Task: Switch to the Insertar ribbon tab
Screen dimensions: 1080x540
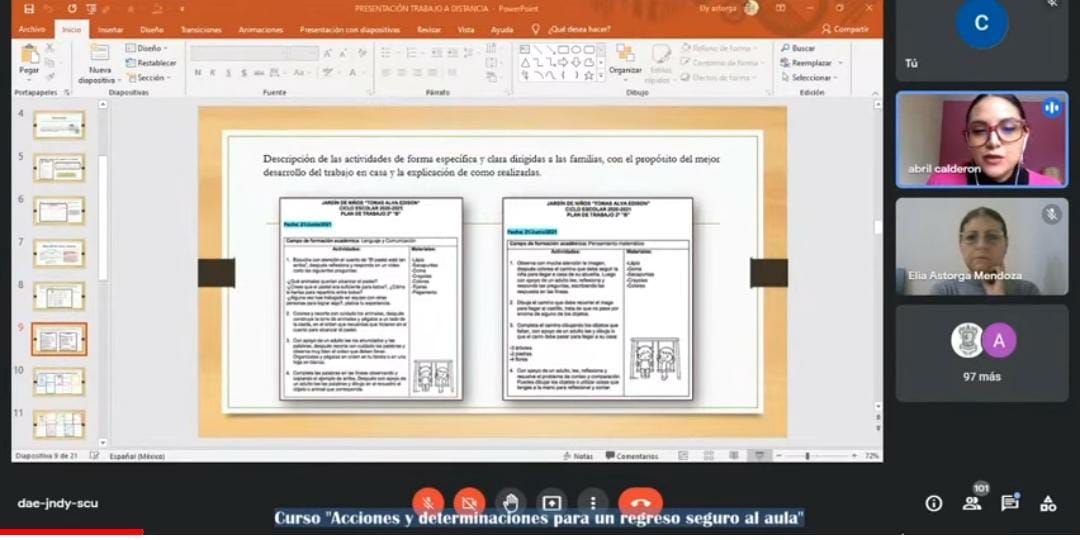Action: 111,30
